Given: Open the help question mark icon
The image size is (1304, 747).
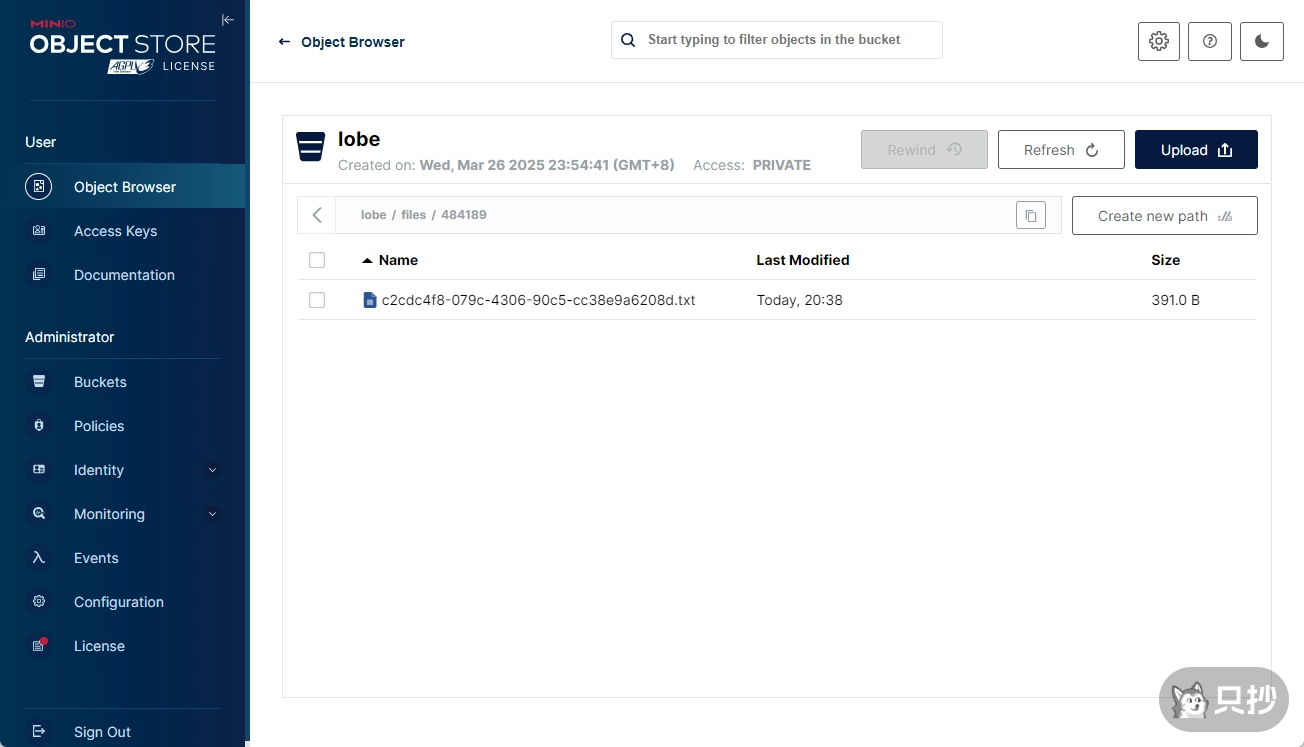Looking at the screenshot, I should point(1210,41).
